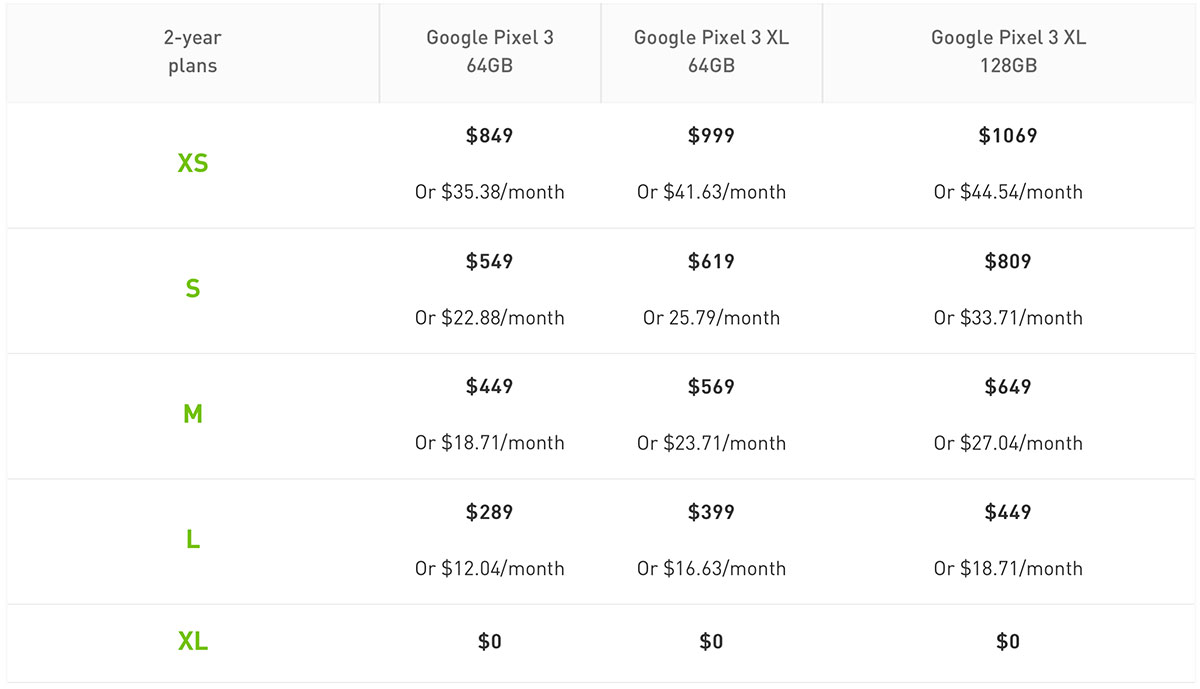
Task: Click the $849 price for XS plan
Action: (490, 136)
